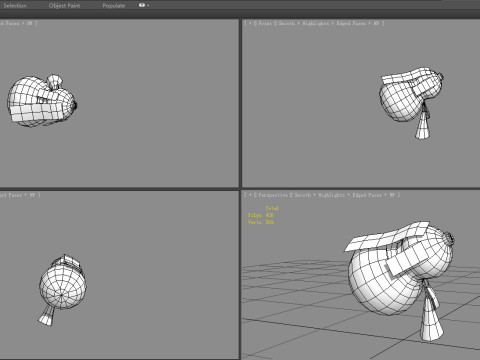Open the Perspective viewport plus menu

pyautogui.click(x=250, y=195)
